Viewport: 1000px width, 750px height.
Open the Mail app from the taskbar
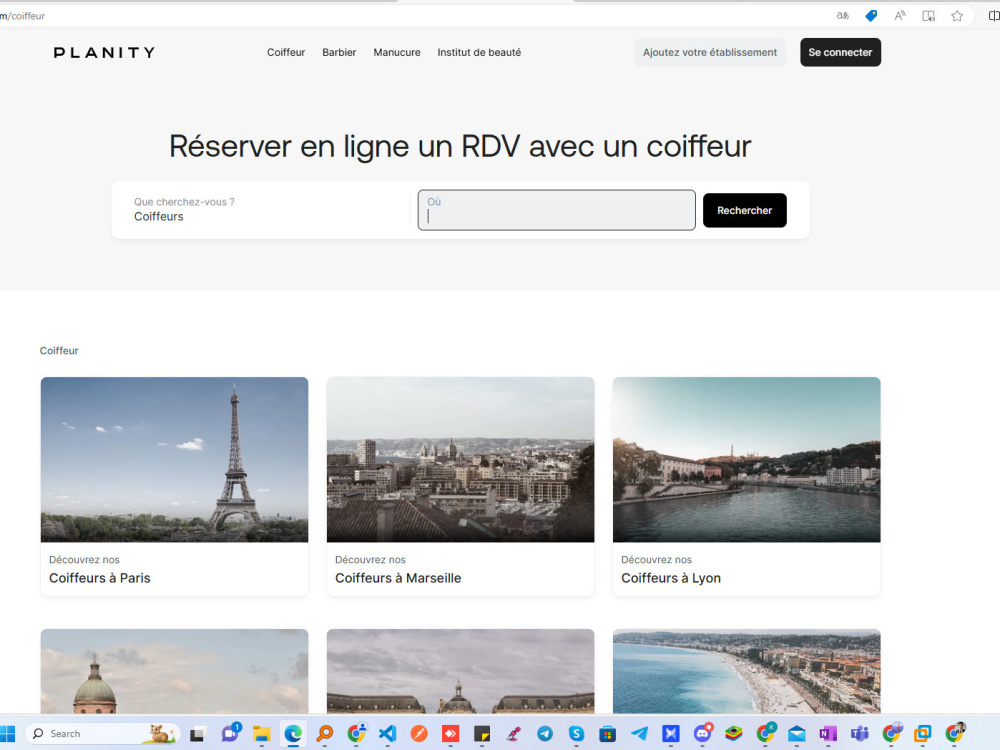(x=797, y=734)
